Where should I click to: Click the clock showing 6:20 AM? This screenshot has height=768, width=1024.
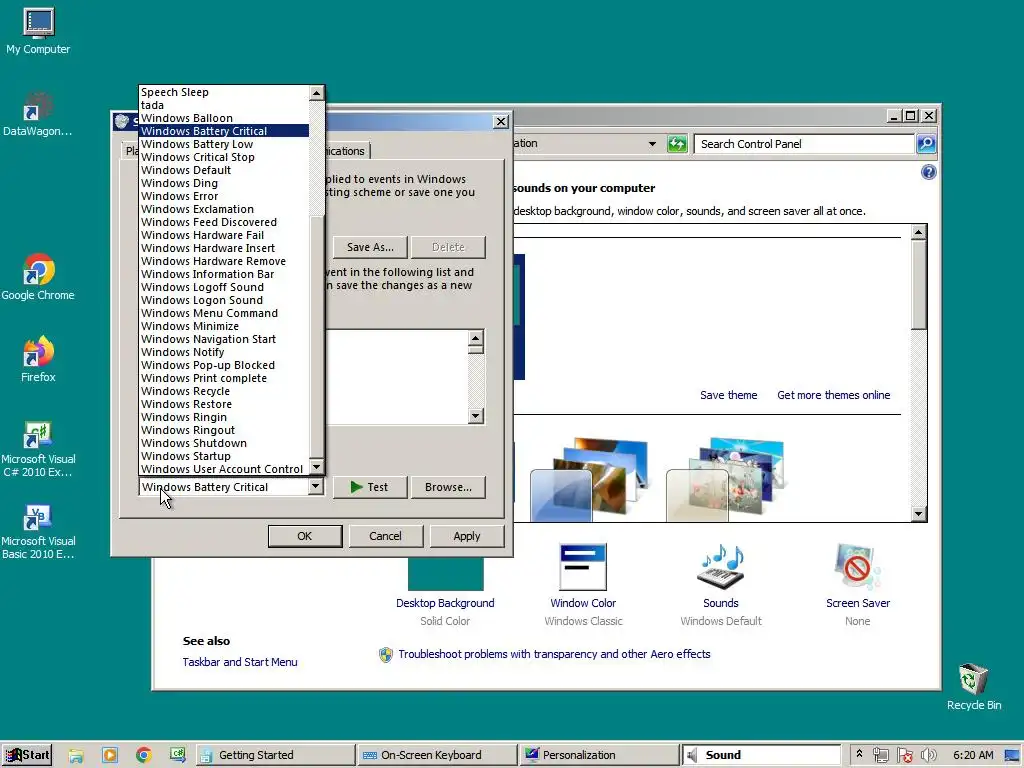(973, 755)
